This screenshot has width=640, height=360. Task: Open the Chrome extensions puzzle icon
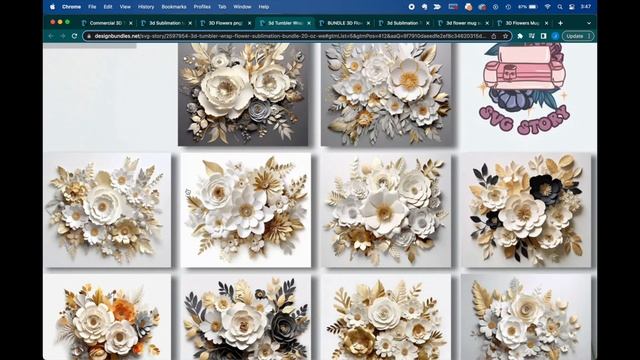click(520, 36)
